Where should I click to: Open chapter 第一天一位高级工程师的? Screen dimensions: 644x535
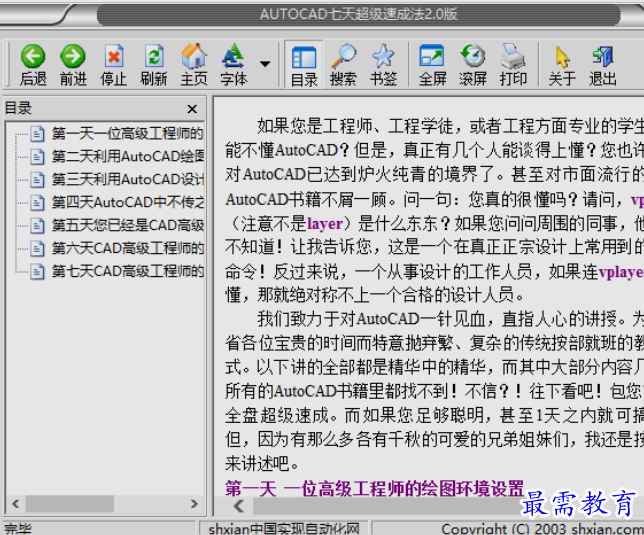tap(127, 133)
